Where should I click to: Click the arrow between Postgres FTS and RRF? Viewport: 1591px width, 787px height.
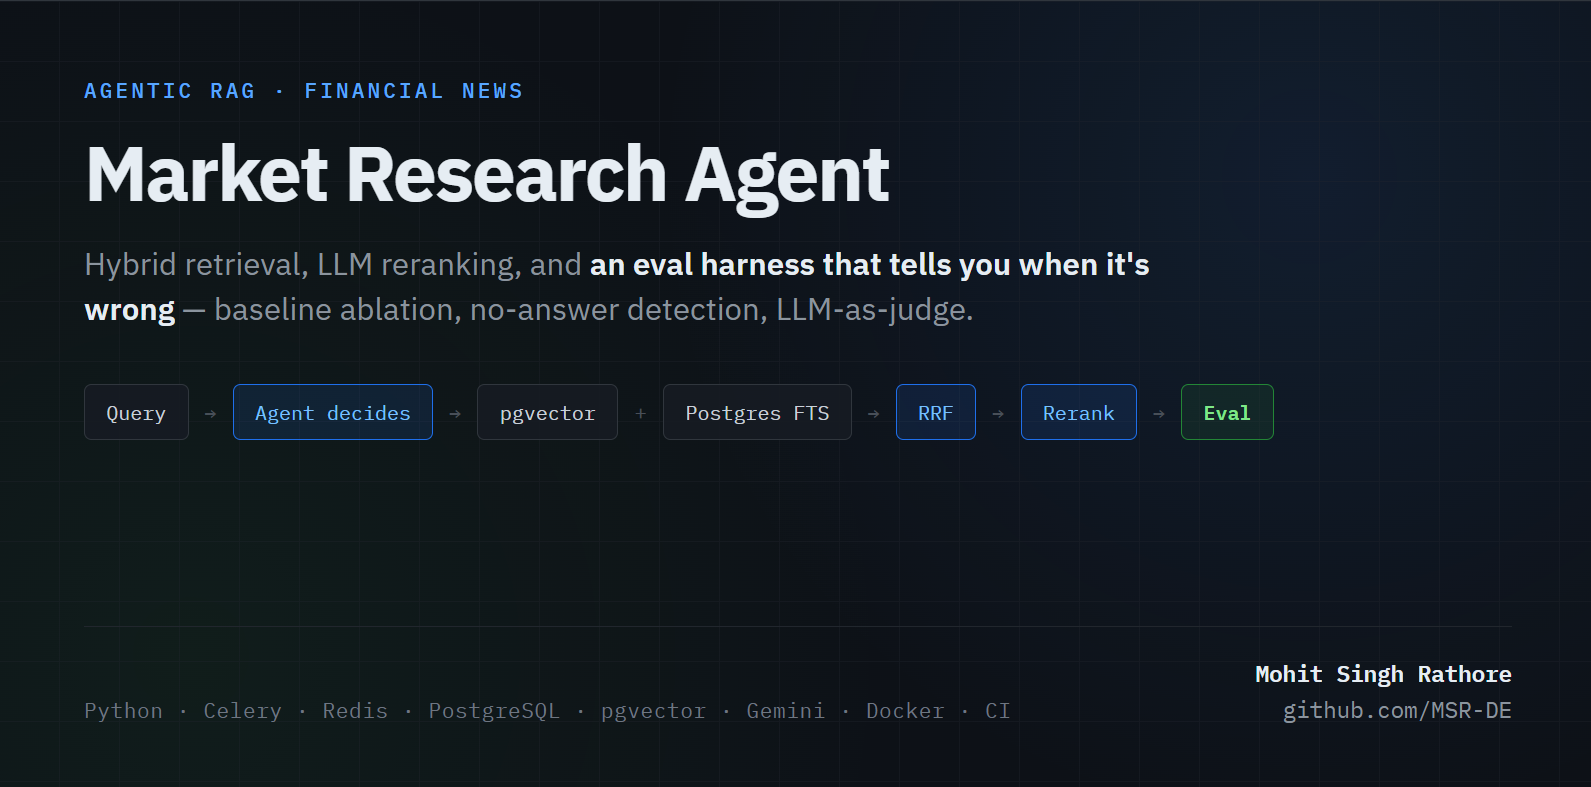[x=874, y=413]
